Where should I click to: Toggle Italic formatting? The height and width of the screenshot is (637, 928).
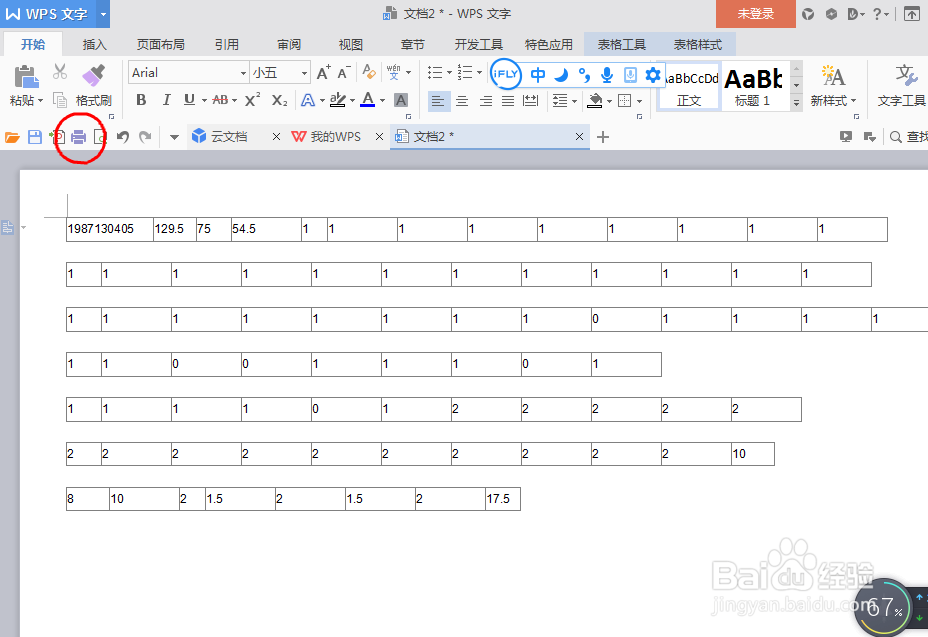click(166, 100)
